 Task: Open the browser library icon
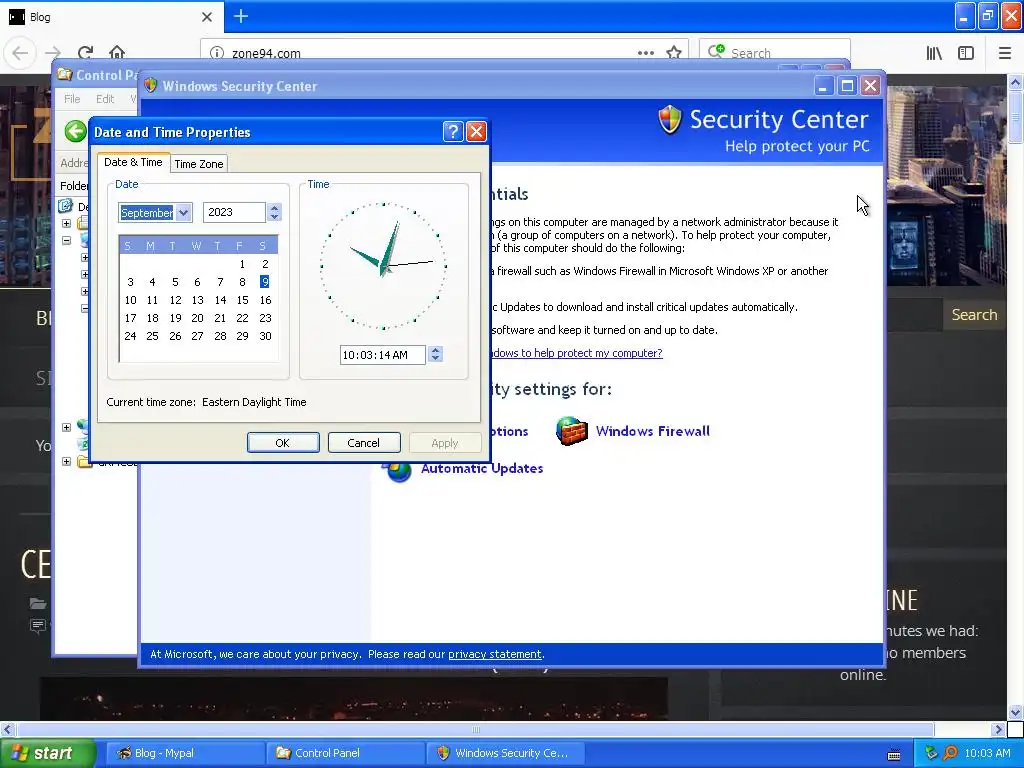tap(935, 53)
